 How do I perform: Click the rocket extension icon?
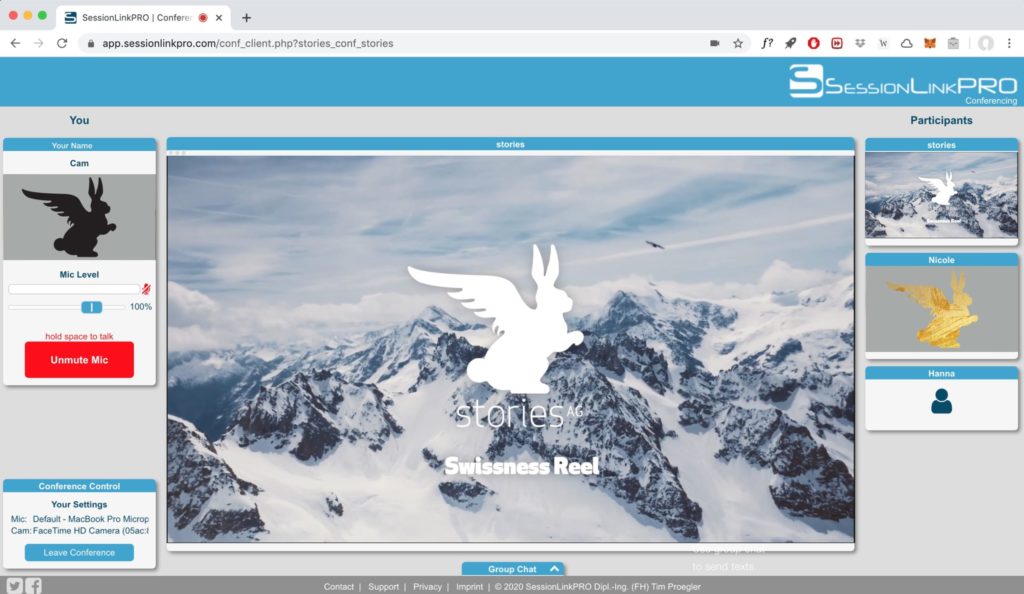790,44
